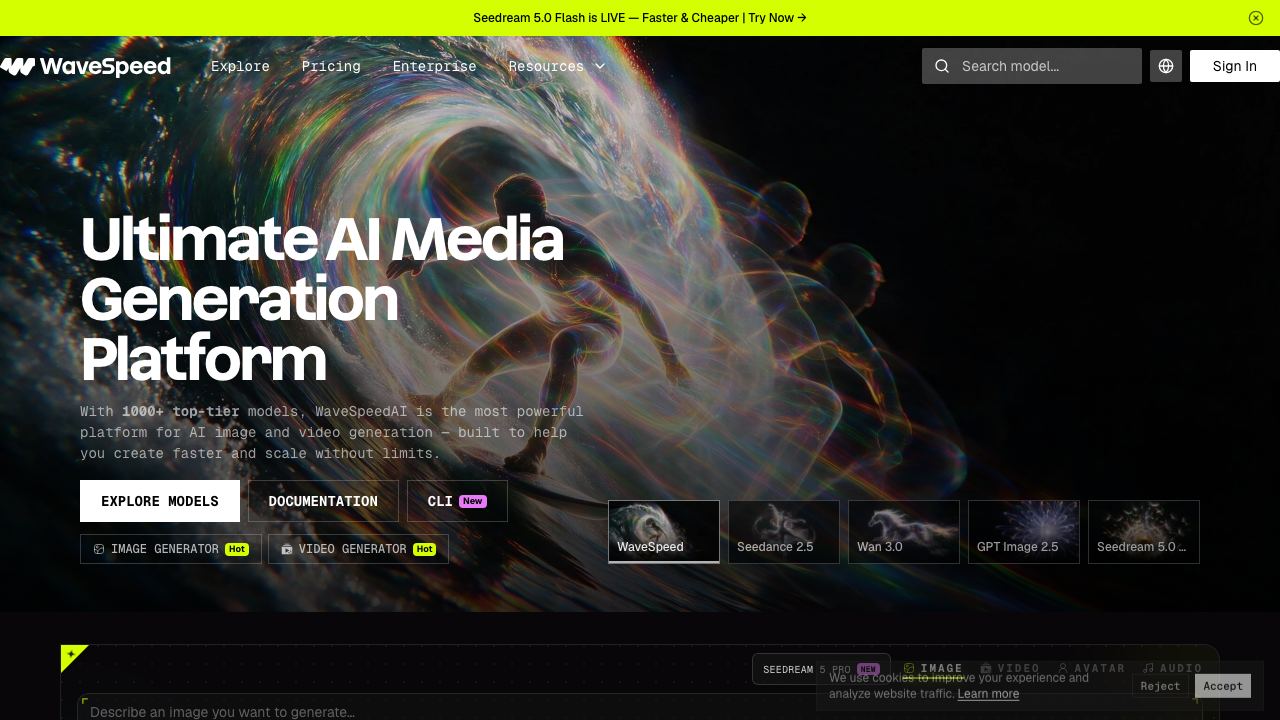The width and height of the screenshot is (1280, 720).
Task: Open the CLI New button
Action: 457,501
